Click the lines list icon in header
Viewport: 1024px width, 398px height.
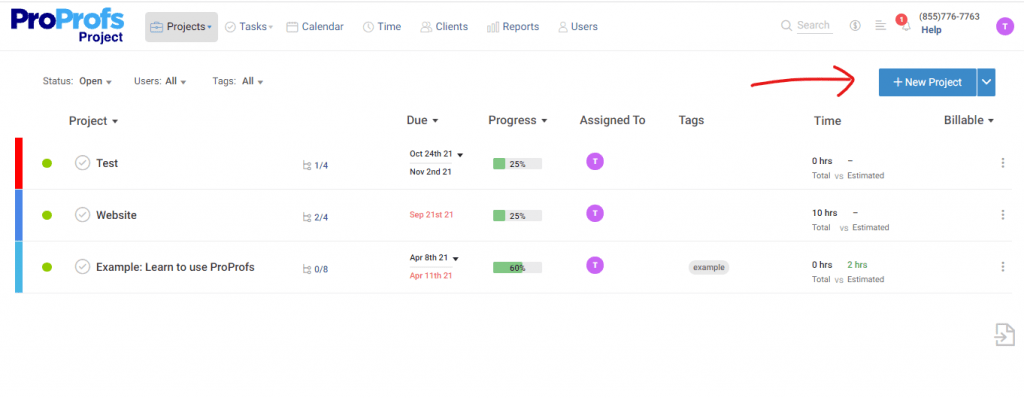[880, 25]
